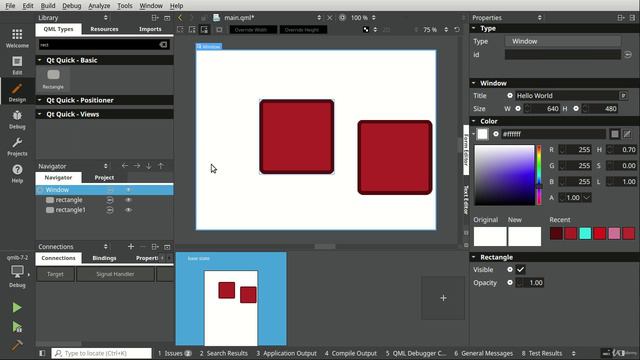
Task: Click the green Run button
Action: pos(17,307)
